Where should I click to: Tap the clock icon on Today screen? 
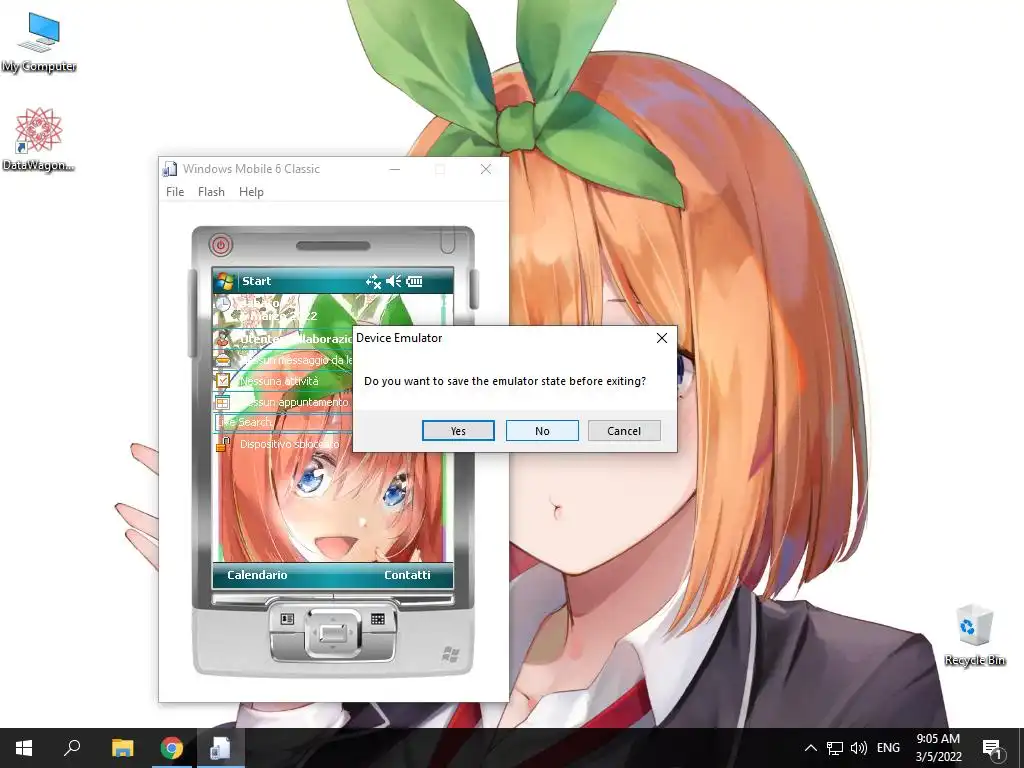click(223, 304)
